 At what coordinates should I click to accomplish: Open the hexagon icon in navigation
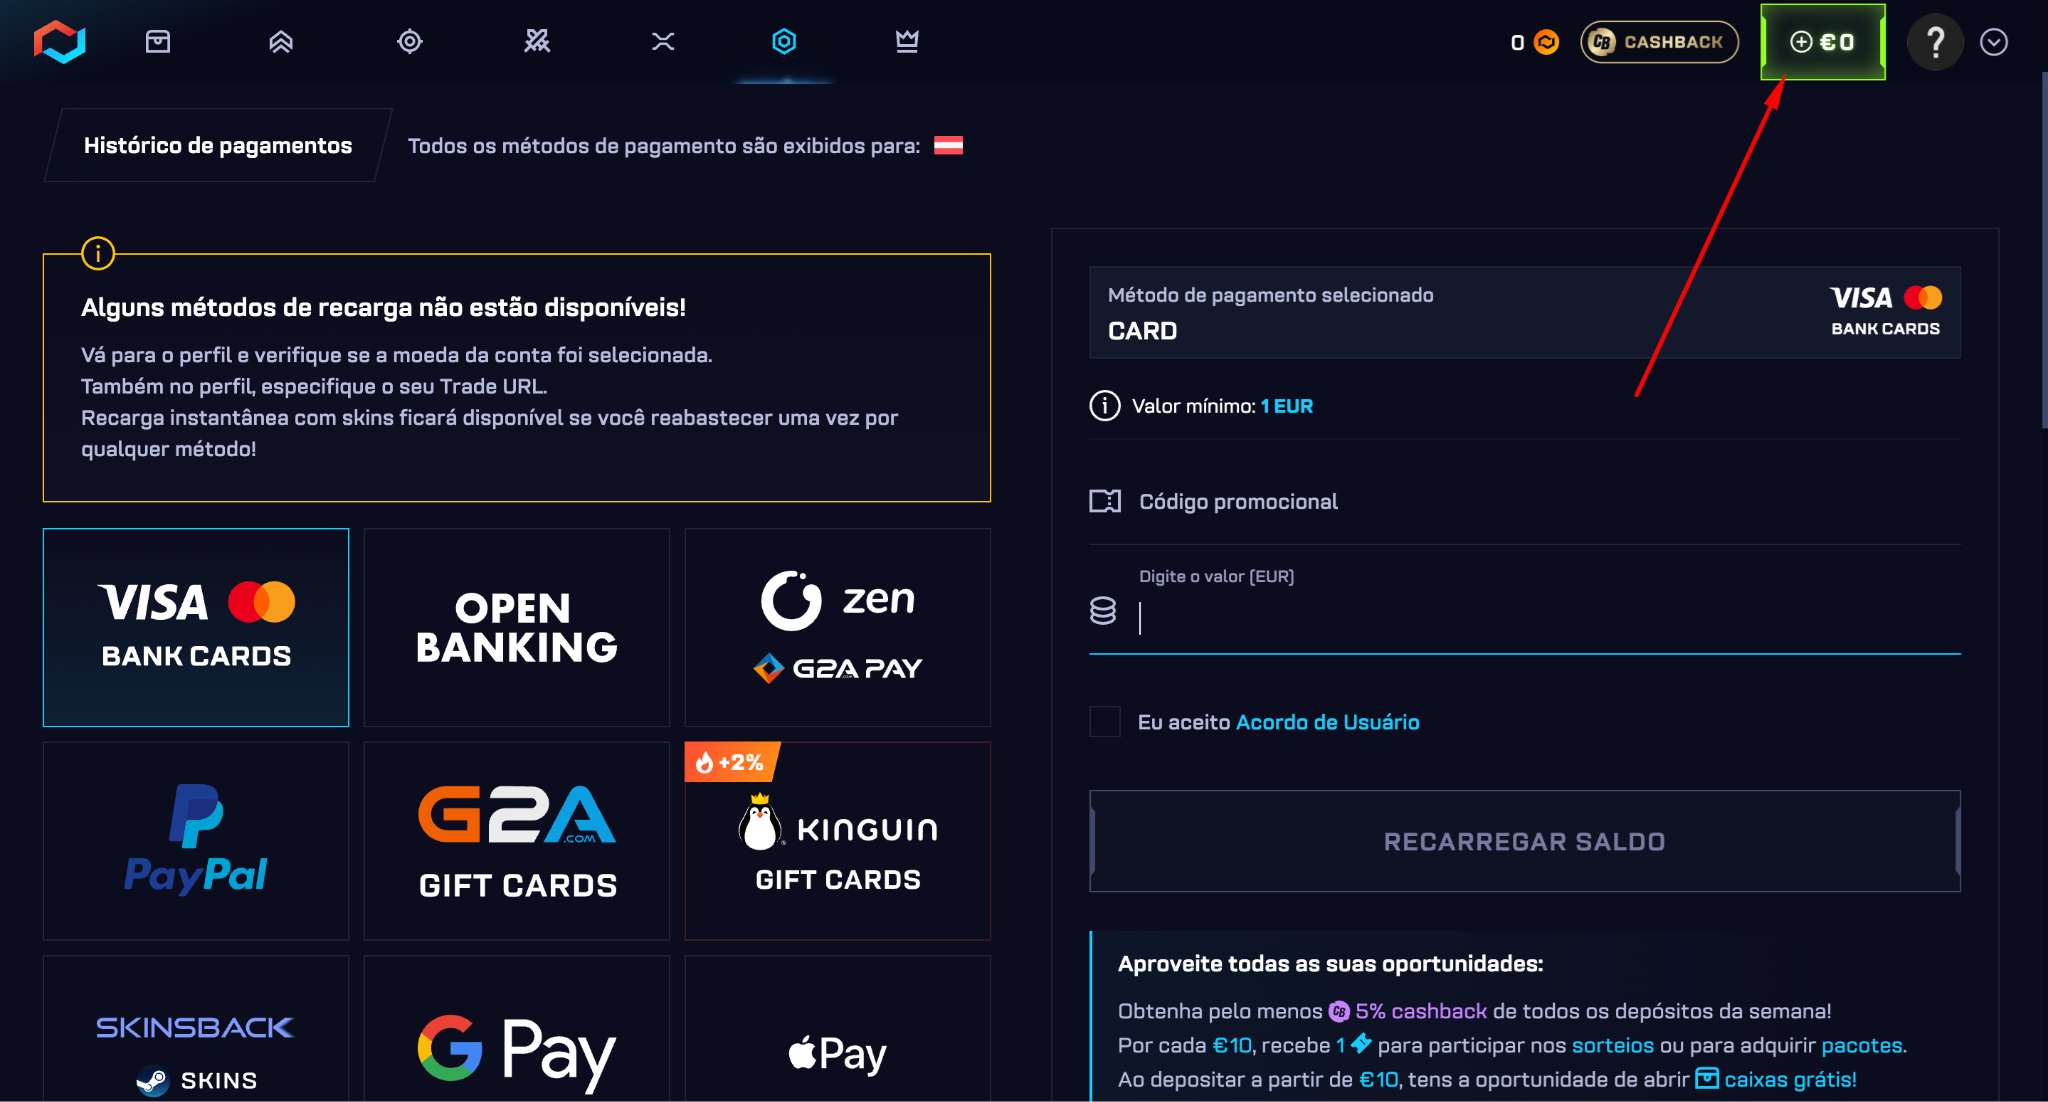pyautogui.click(x=784, y=41)
